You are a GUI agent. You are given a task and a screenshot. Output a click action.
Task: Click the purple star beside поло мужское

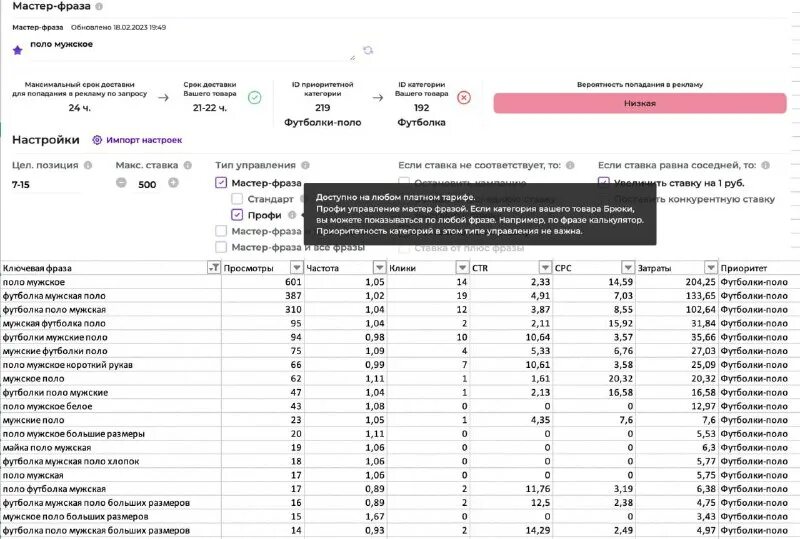click(x=18, y=50)
